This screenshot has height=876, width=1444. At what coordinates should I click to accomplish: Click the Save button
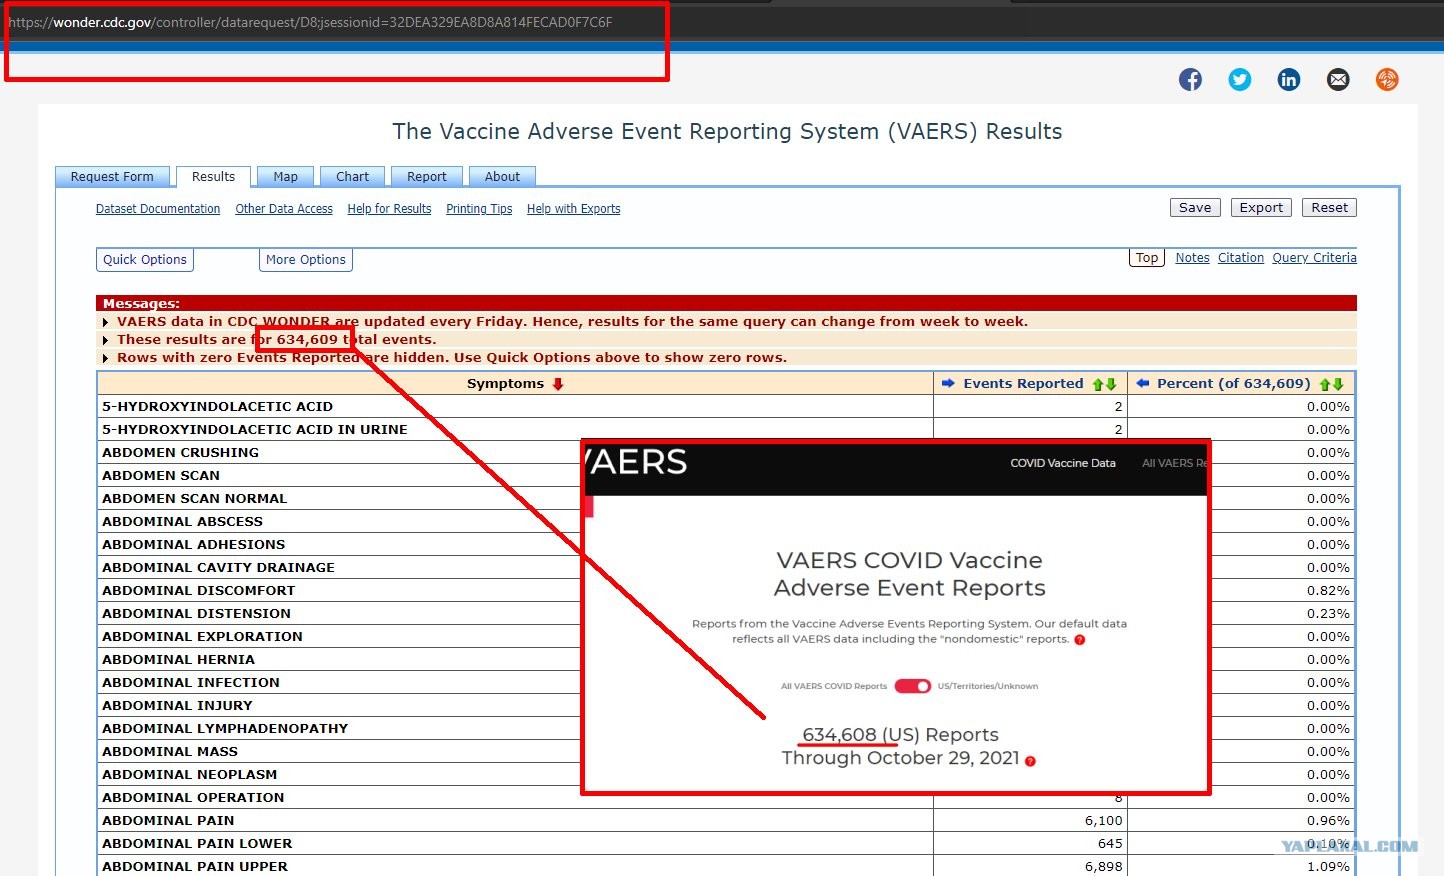point(1195,208)
